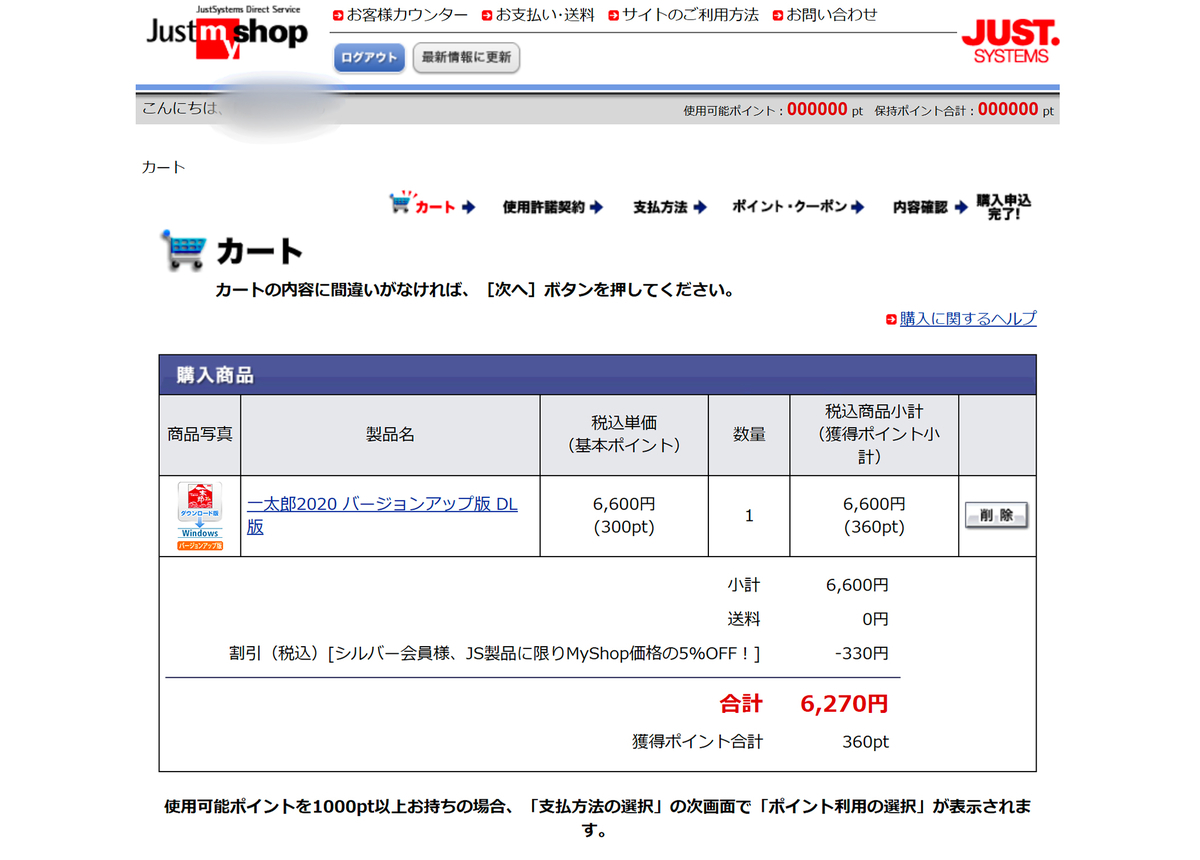
Task: Click the red arrow icon before 購入に関するヘルプ
Action: point(891,319)
